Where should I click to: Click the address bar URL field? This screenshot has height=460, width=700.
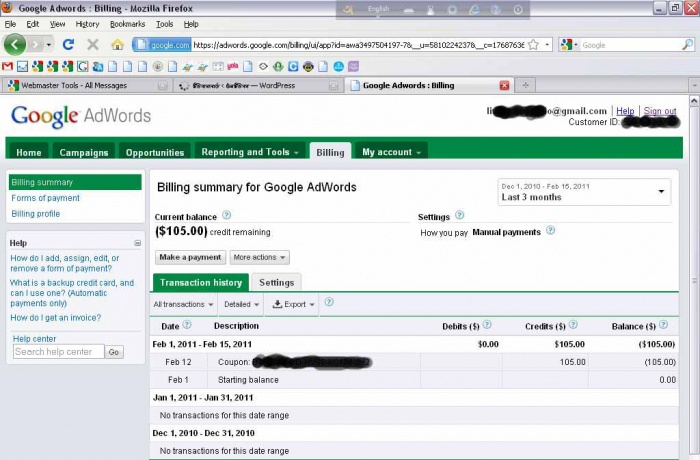(x=358, y=45)
